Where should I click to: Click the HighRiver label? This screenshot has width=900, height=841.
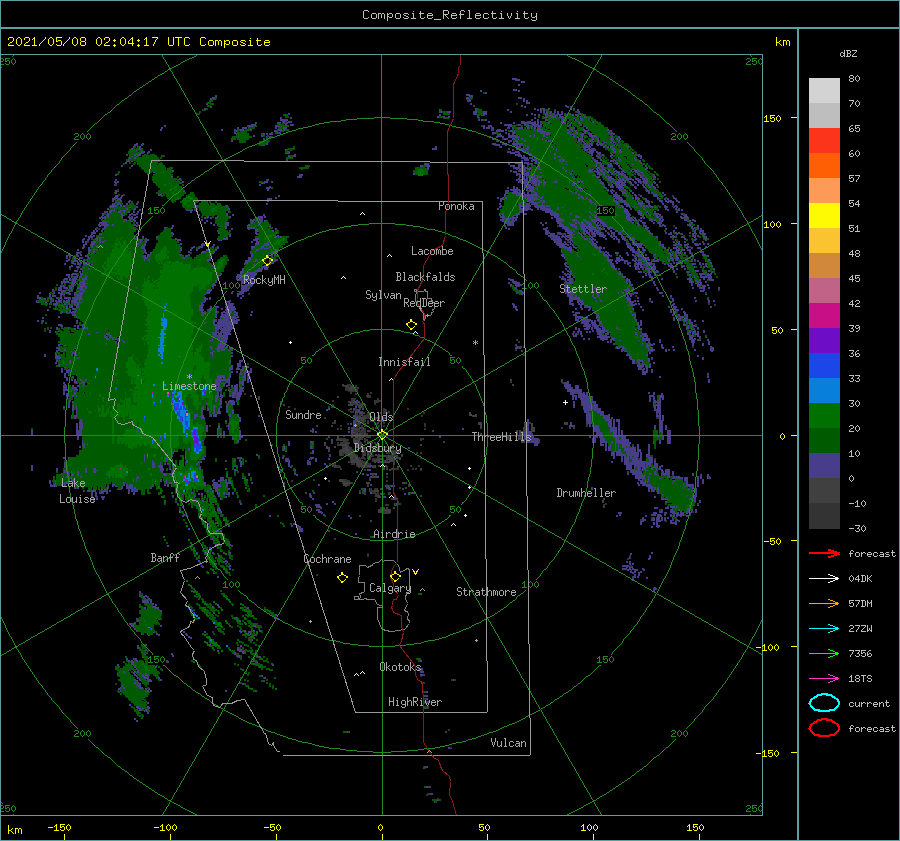pyautogui.click(x=415, y=702)
